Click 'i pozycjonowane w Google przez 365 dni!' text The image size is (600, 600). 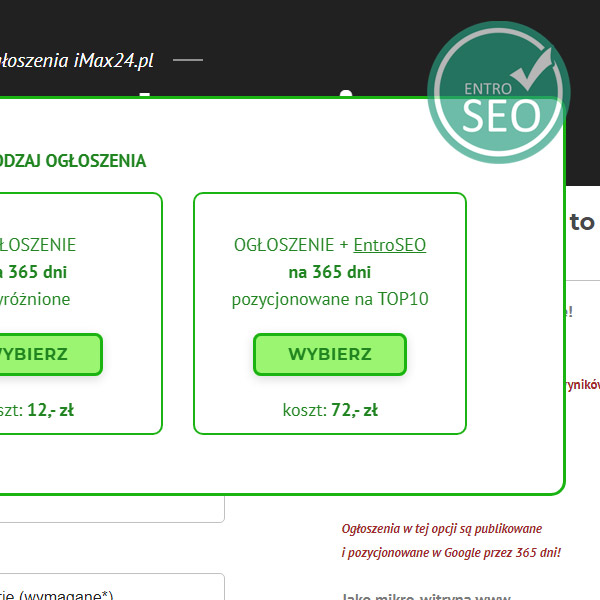point(451,553)
